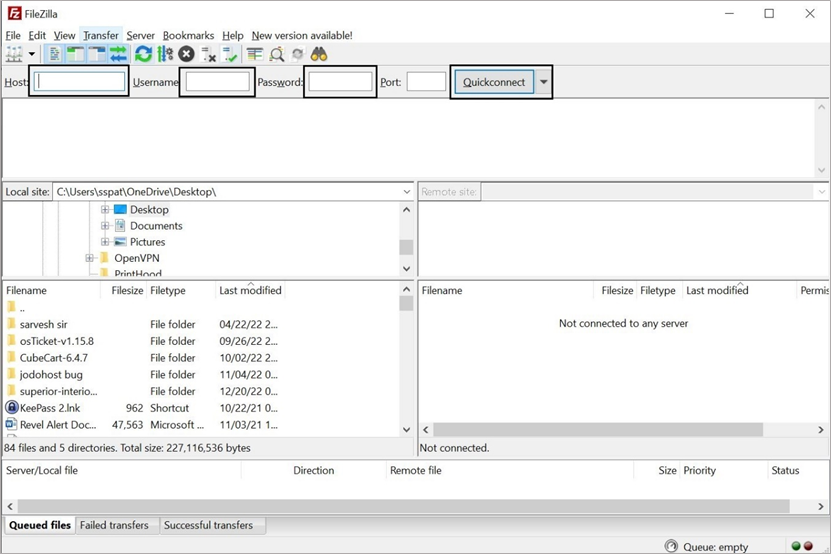Viewport: 831px width, 554px height.
Task: Sort local files by Filesize column
Action: pyautogui.click(x=123, y=291)
